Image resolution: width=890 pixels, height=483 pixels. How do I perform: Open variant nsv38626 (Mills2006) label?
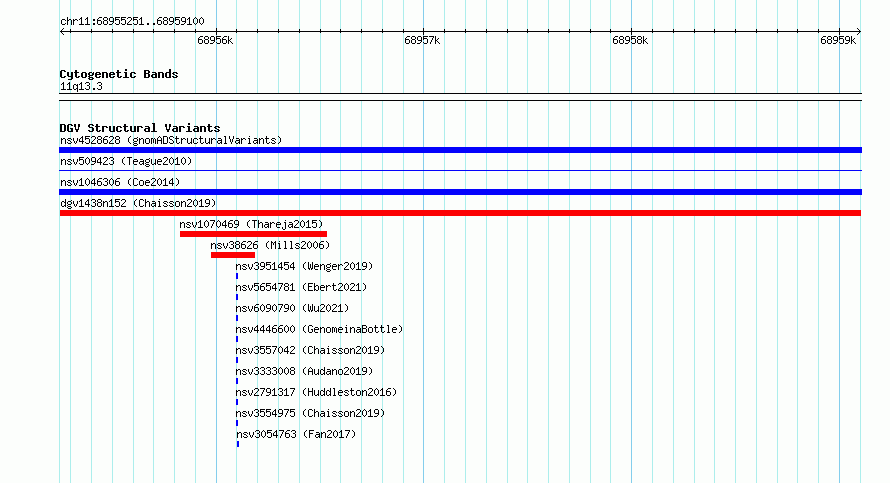270,245
